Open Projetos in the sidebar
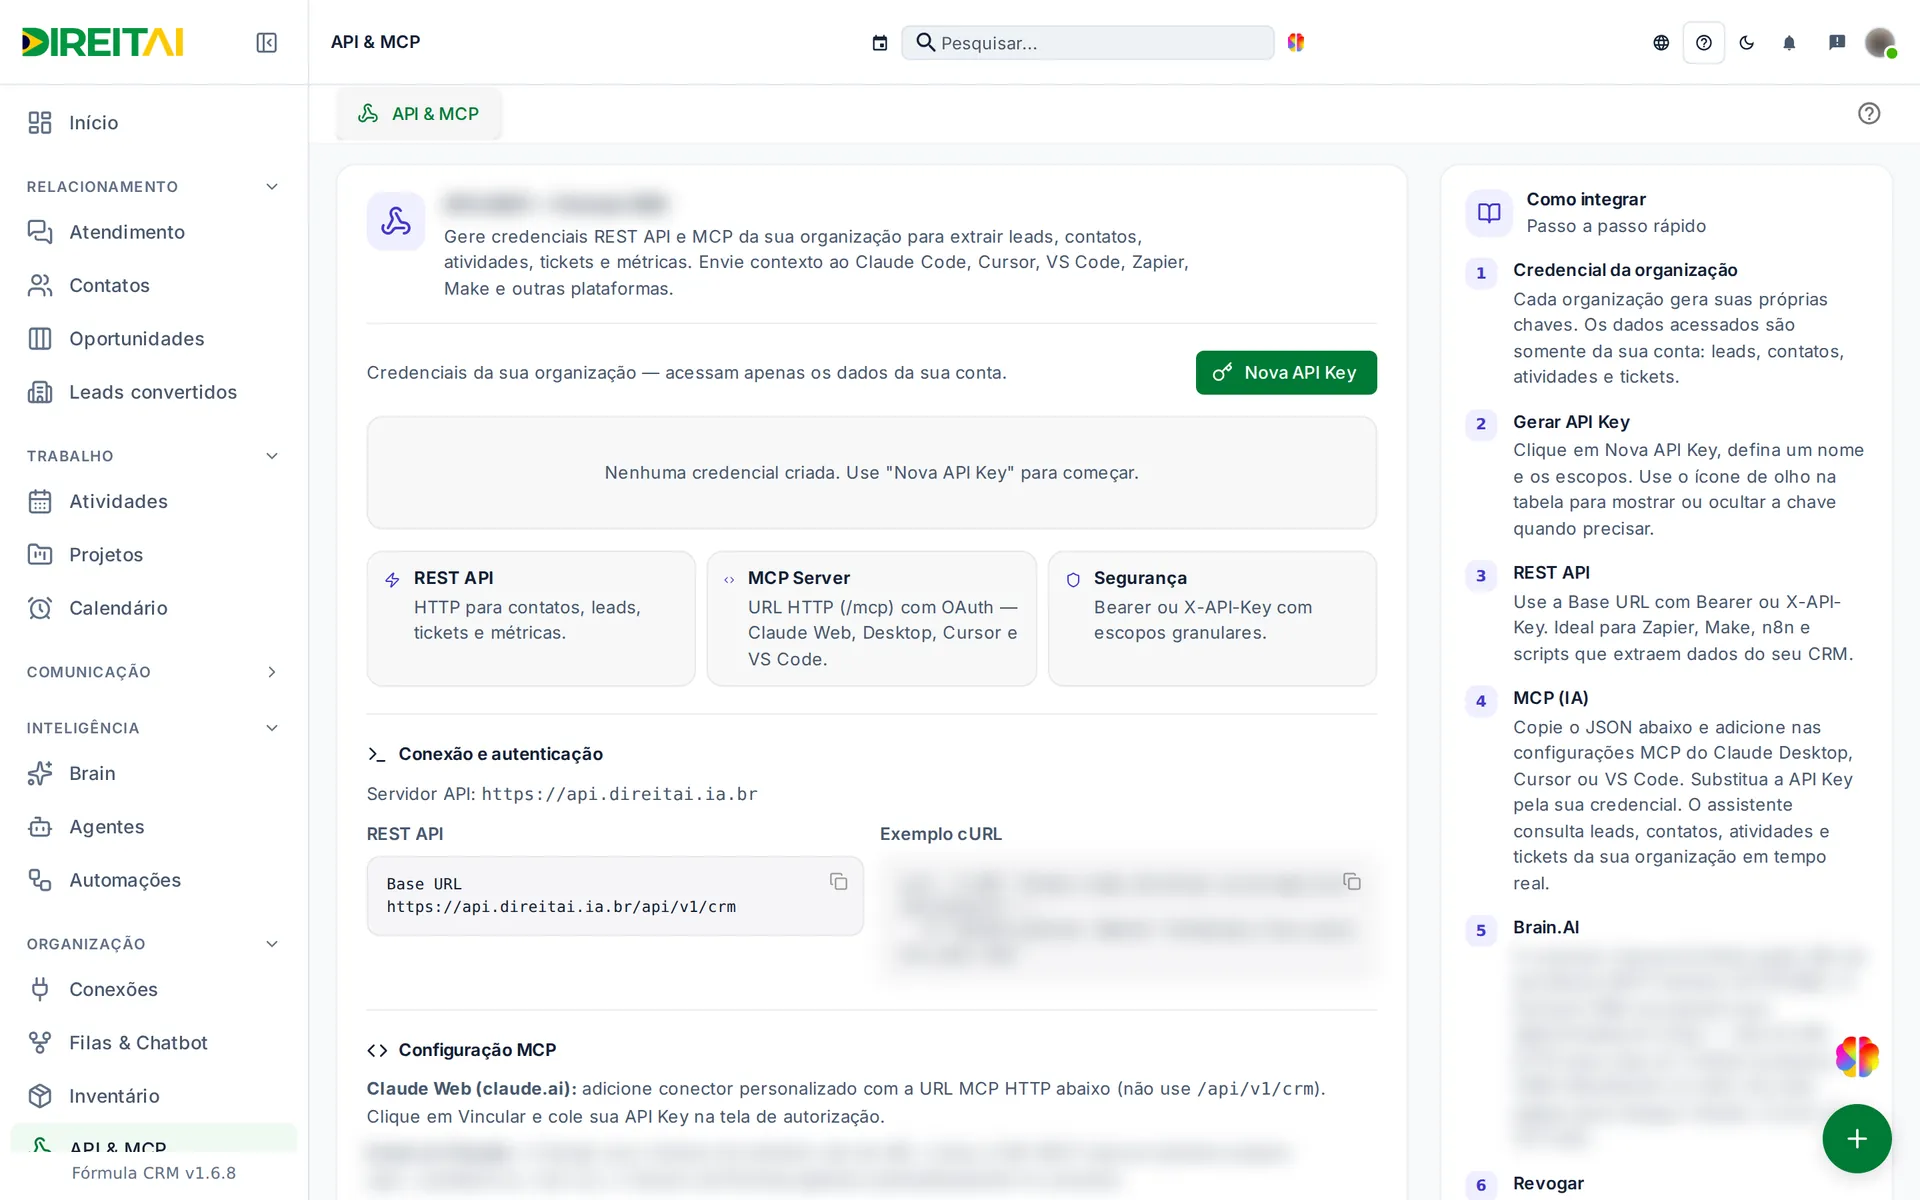 (x=154, y=555)
